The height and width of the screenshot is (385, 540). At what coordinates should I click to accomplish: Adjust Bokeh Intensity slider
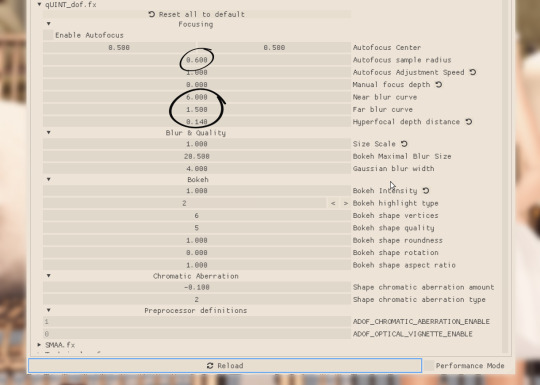(x=197, y=191)
